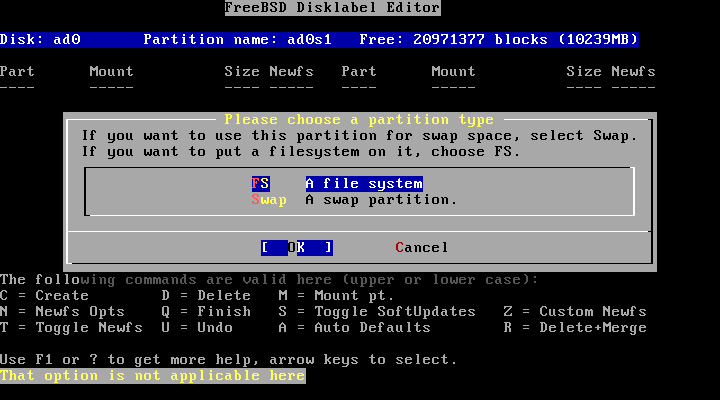Click 'T = Toggle Newfs' hint
Image resolution: width=720 pixels, height=400 pixels.
click(x=71, y=328)
